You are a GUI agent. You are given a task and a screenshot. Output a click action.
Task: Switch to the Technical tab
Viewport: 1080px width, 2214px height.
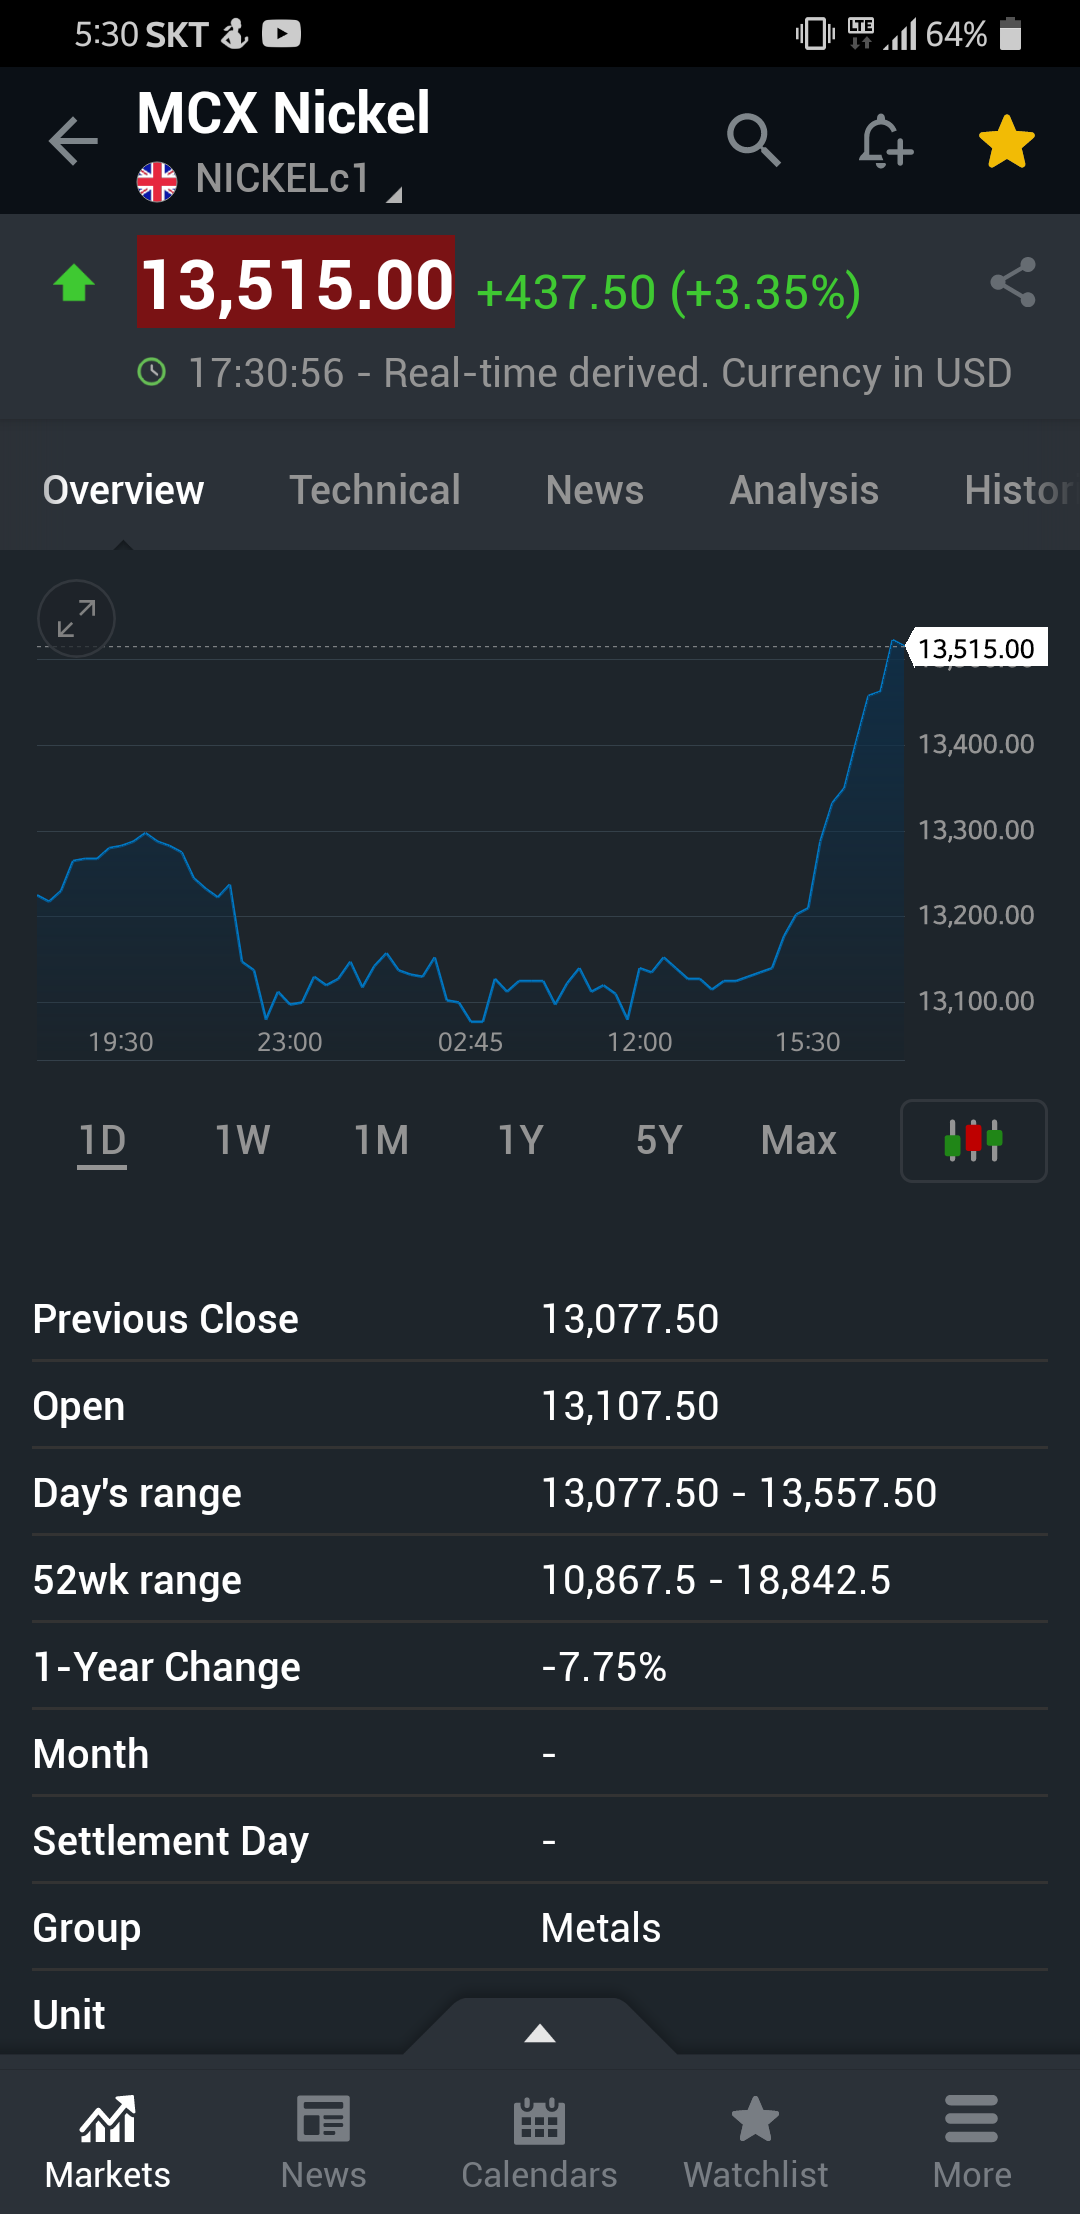point(375,490)
